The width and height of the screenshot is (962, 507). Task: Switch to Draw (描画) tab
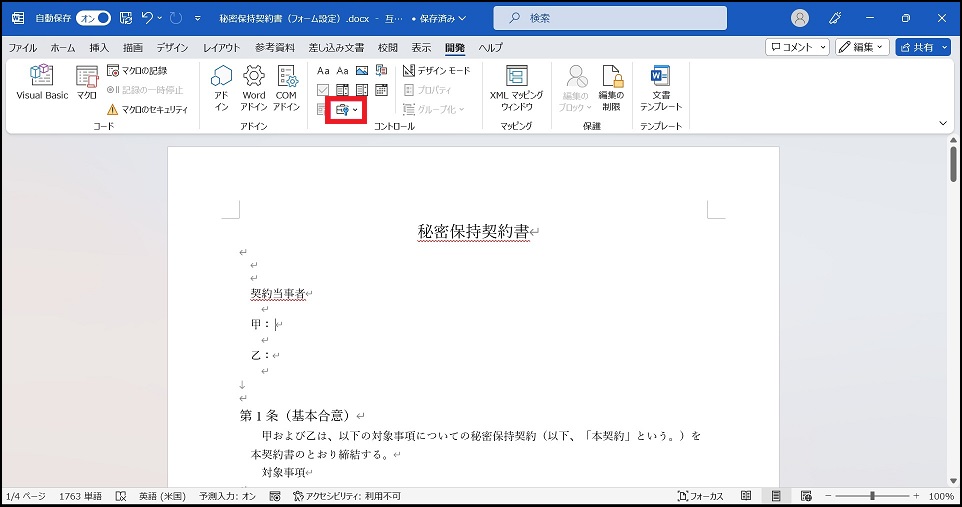(133, 47)
